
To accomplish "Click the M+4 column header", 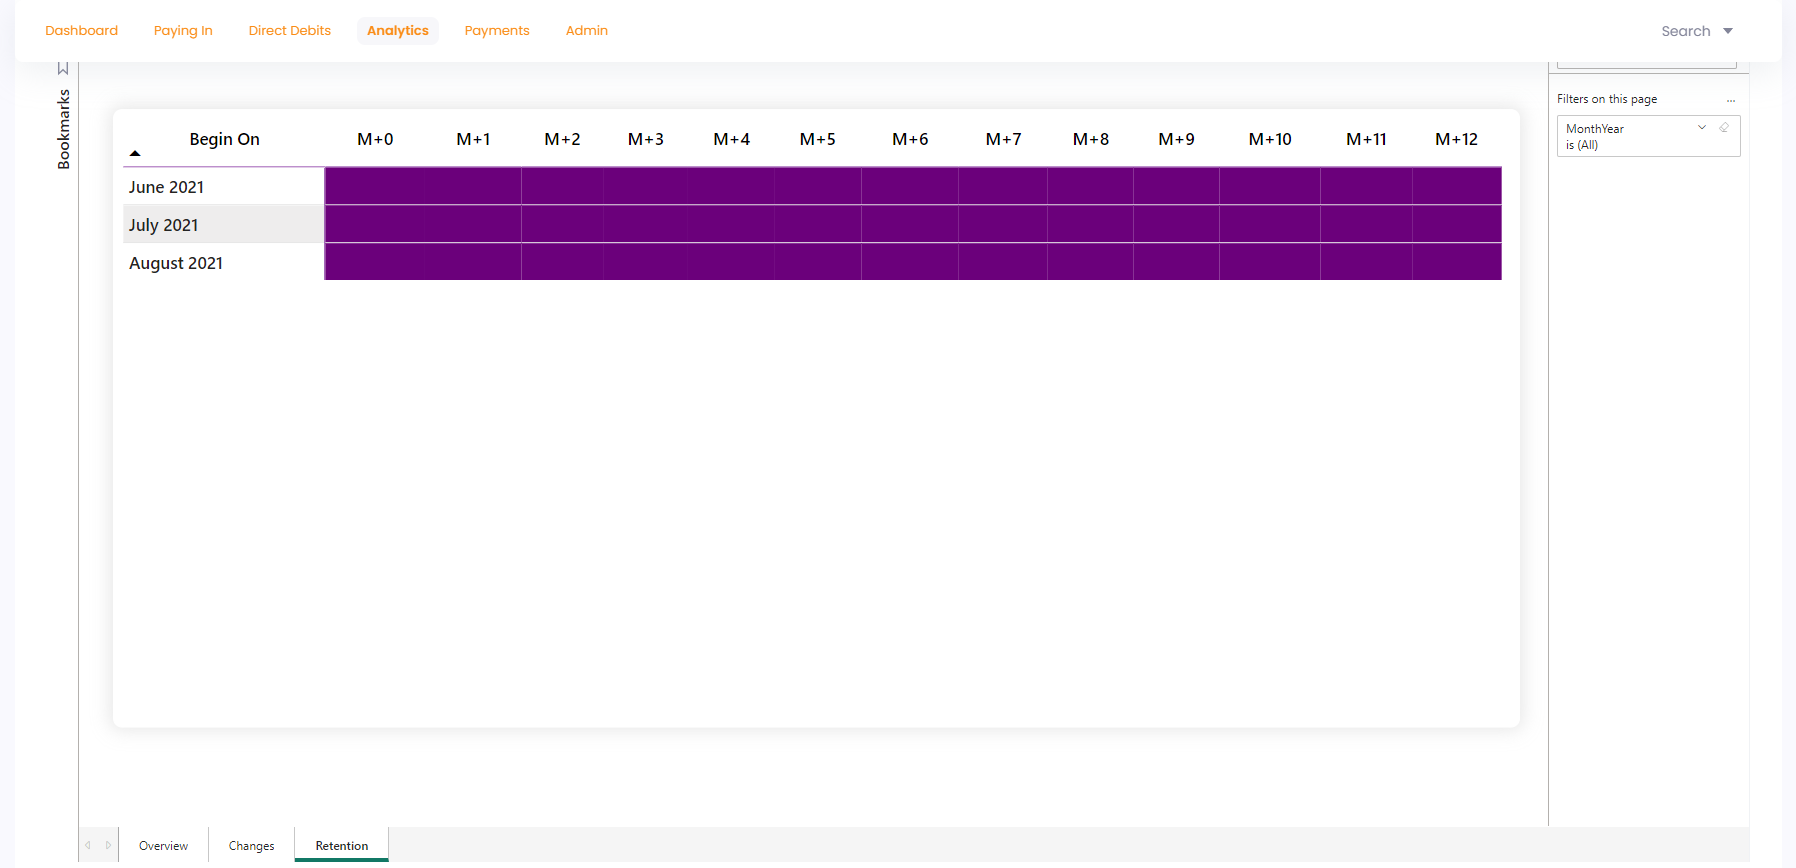I will click(732, 139).
